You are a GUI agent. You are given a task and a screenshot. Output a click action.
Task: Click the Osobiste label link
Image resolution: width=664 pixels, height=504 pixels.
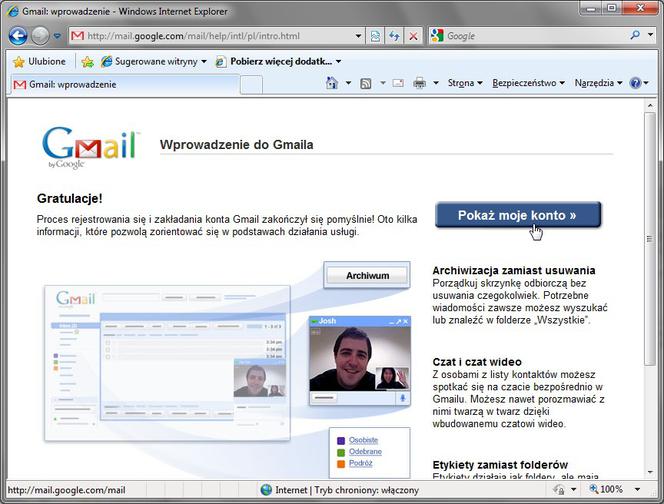click(x=363, y=440)
